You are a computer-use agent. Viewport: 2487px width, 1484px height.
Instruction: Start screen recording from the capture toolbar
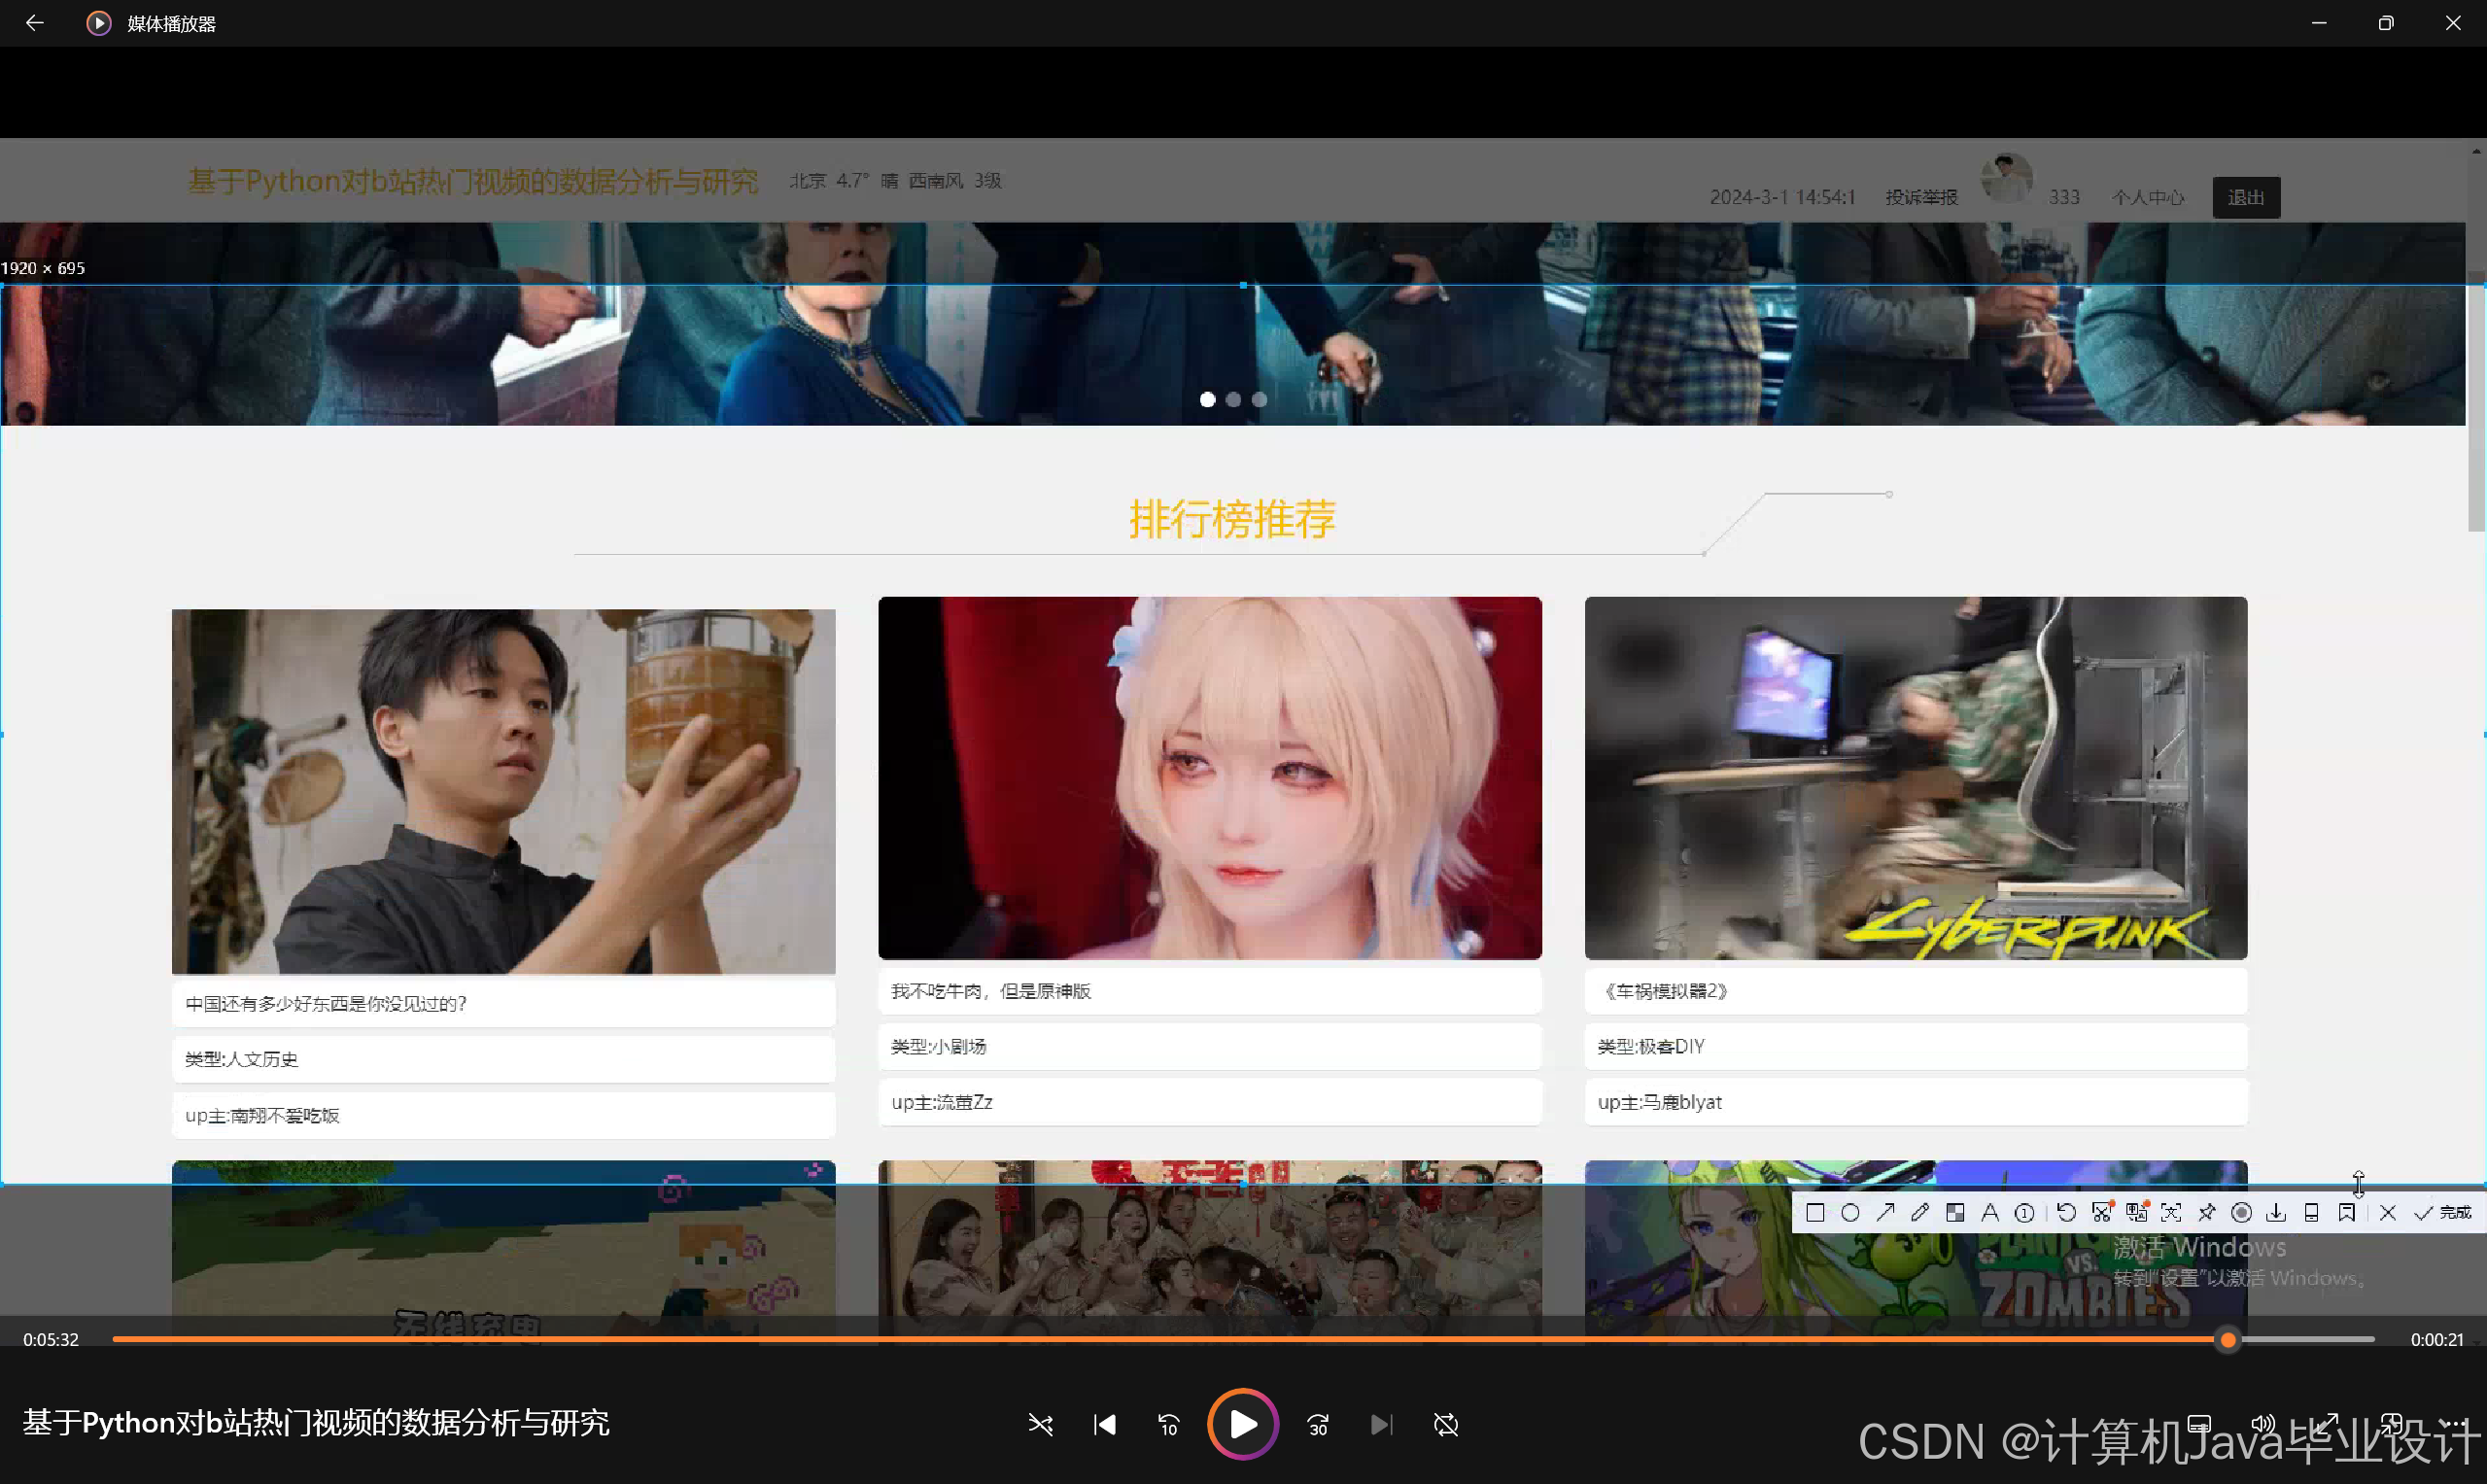pyautogui.click(x=2241, y=1213)
